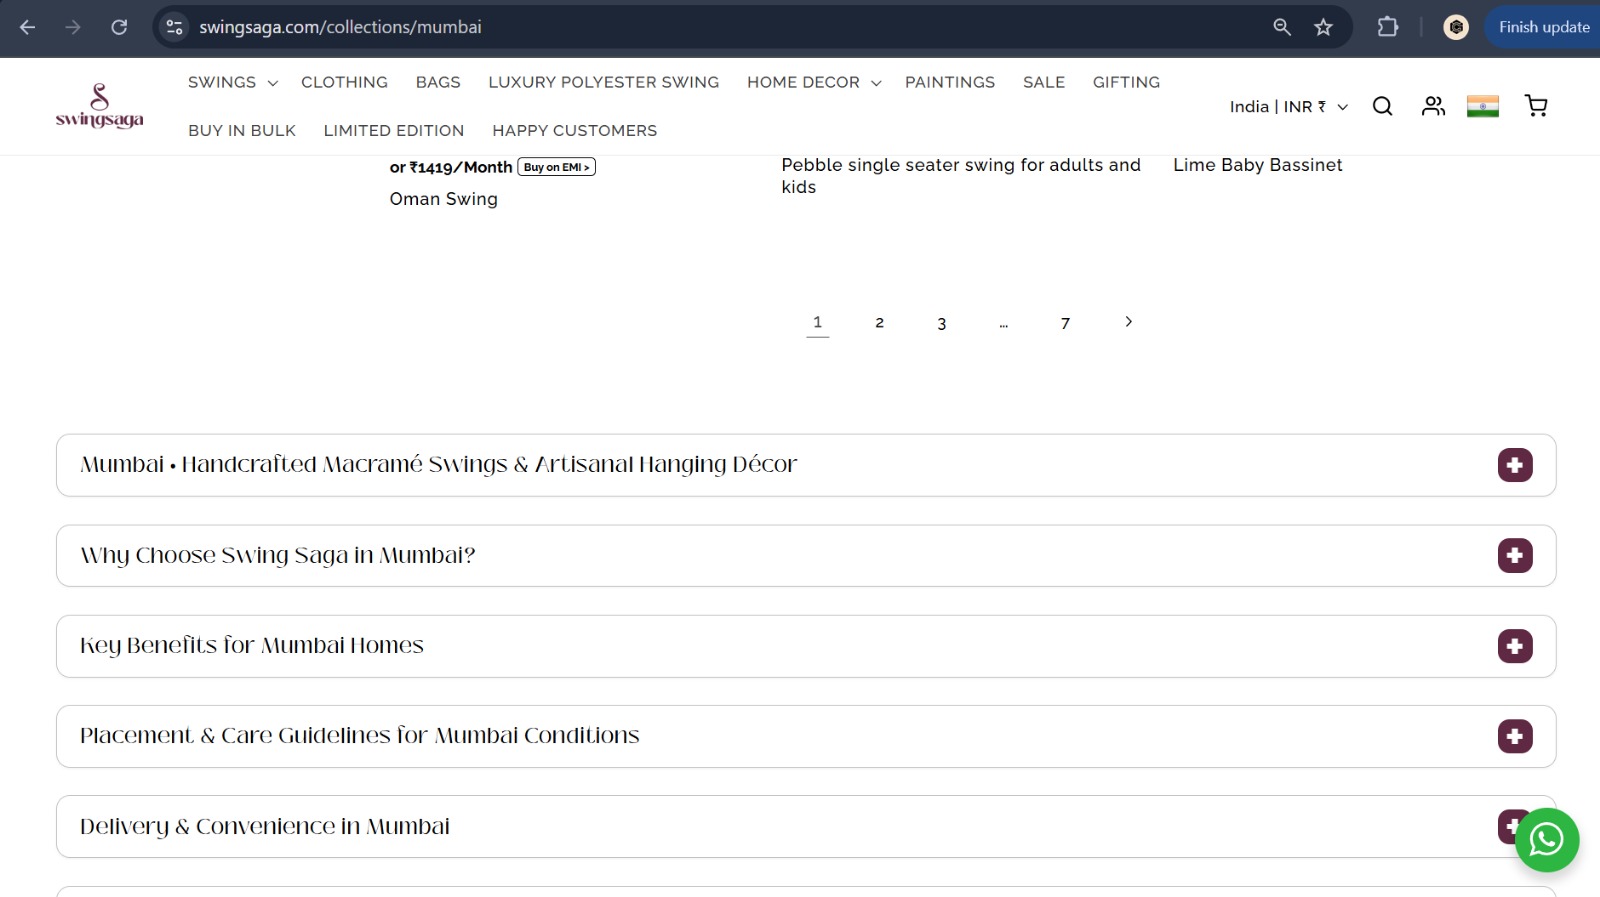The image size is (1600, 897).
Task: Open the HAPPY CUSTOMERS page
Action: (x=575, y=130)
